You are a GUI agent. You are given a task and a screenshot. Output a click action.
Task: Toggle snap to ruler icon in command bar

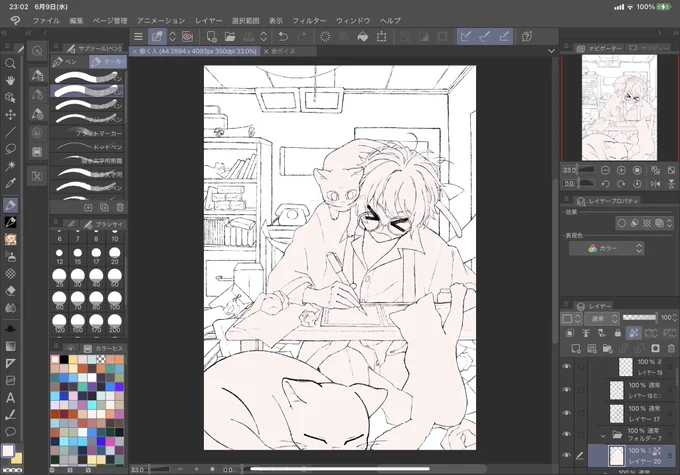[x=466, y=36]
